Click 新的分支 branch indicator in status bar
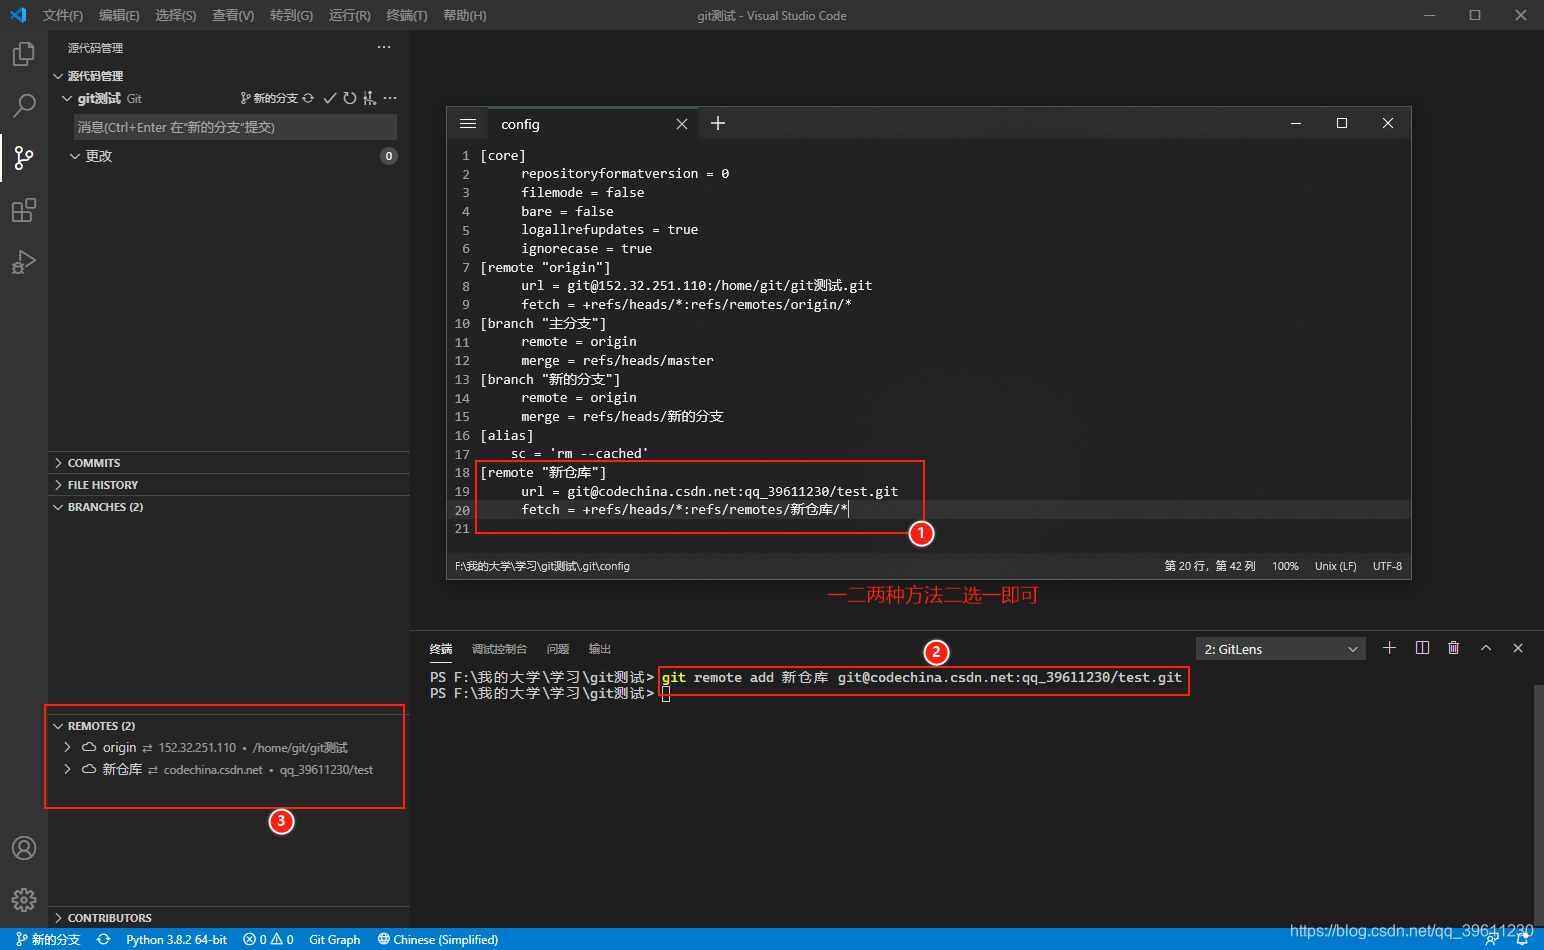 click(47, 939)
